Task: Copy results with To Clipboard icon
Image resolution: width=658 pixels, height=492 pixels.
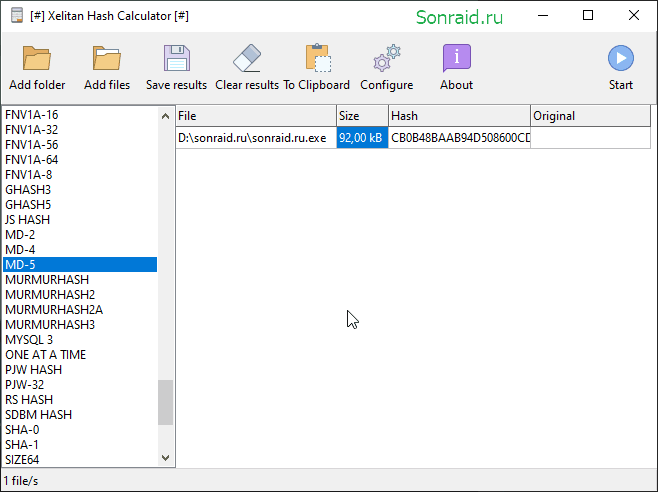Action: [318, 58]
